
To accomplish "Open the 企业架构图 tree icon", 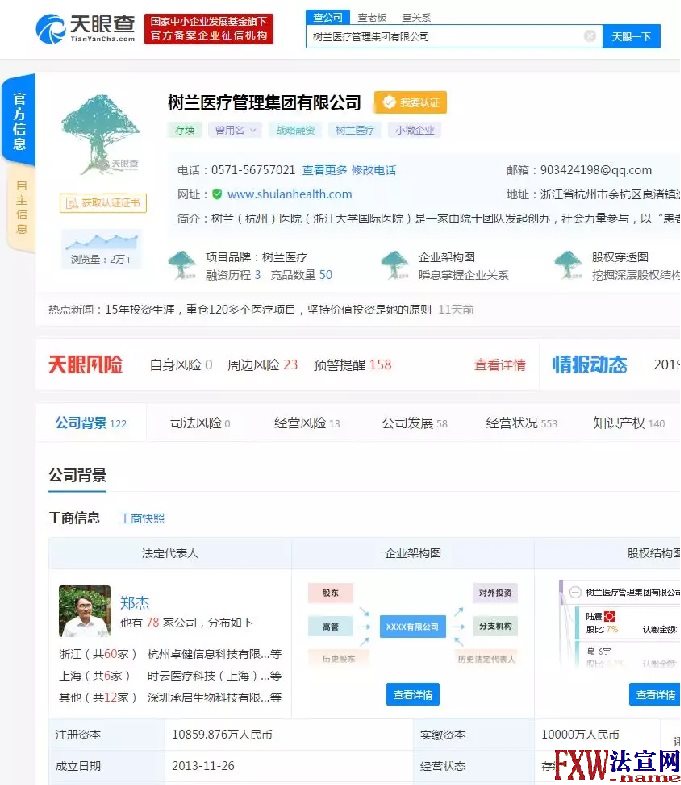I will [395, 265].
